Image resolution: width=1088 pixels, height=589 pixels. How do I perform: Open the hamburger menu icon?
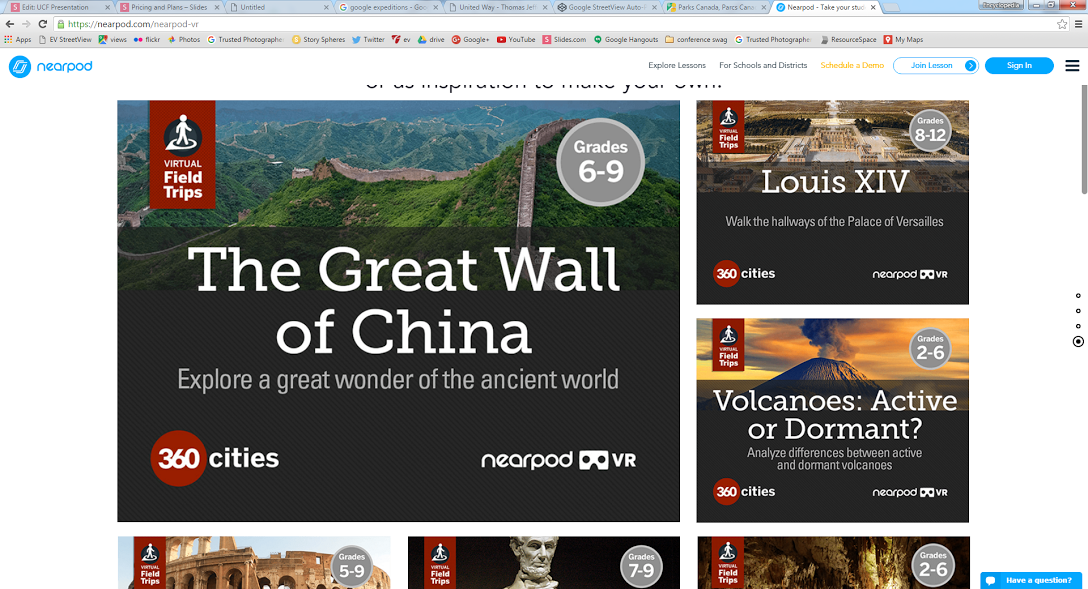(1072, 66)
